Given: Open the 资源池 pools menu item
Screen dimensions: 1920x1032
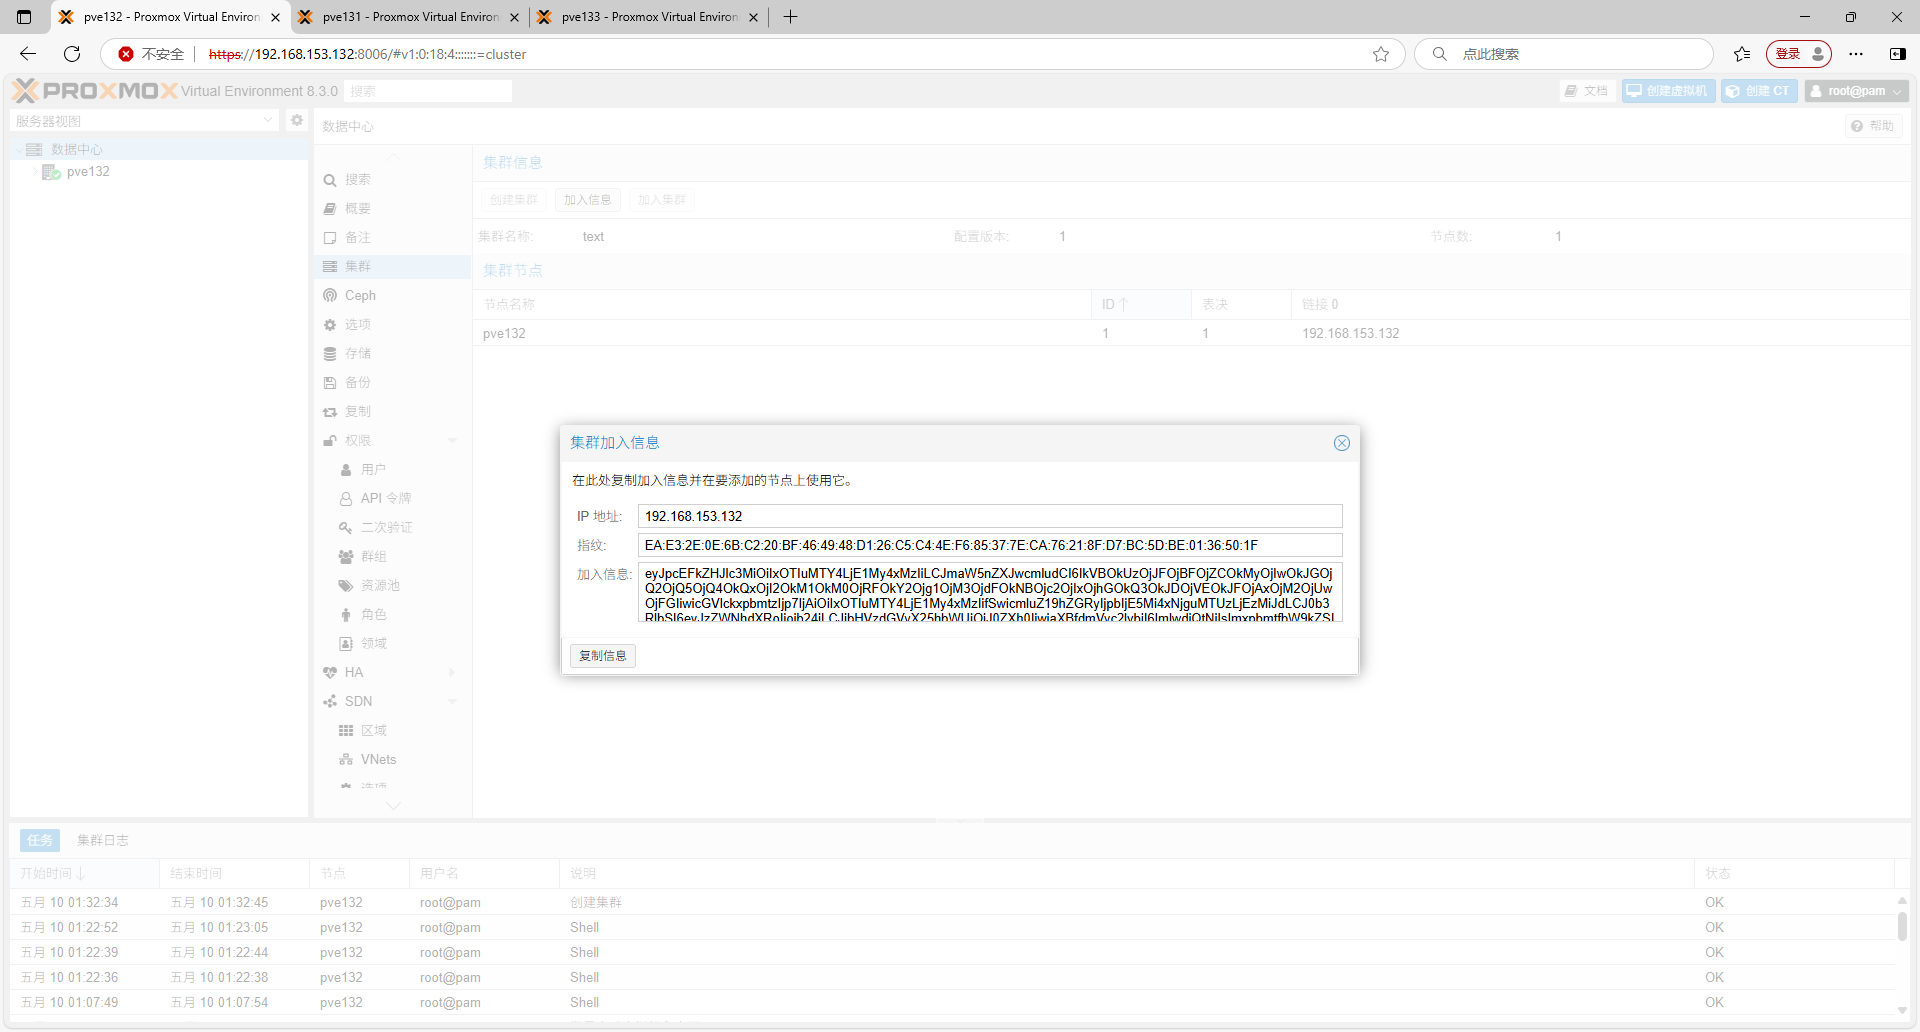Looking at the screenshot, I should click(x=392, y=586).
